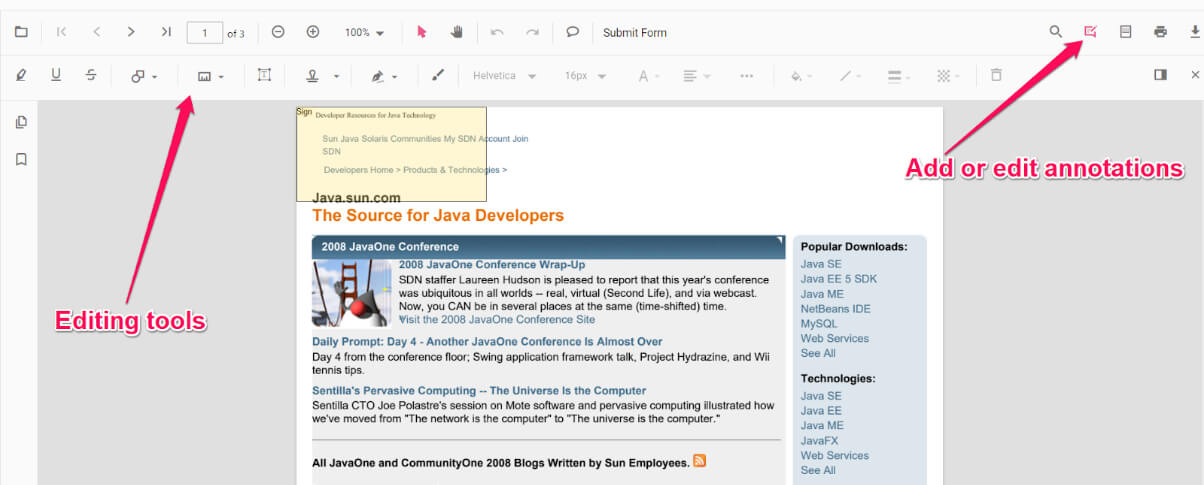Click the JavaFX technology link
The width and height of the screenshot is (1204, 485).
(820, 441)
